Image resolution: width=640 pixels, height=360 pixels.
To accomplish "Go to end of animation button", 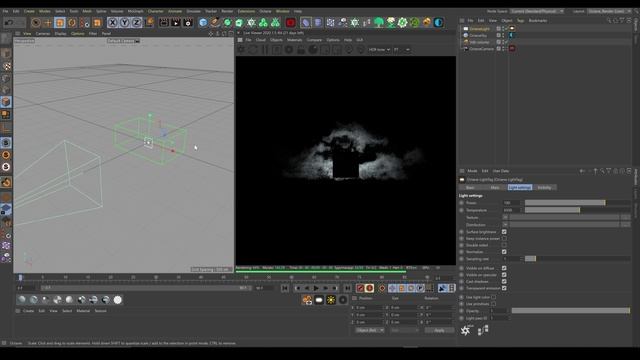I will [x=347, y=288].
